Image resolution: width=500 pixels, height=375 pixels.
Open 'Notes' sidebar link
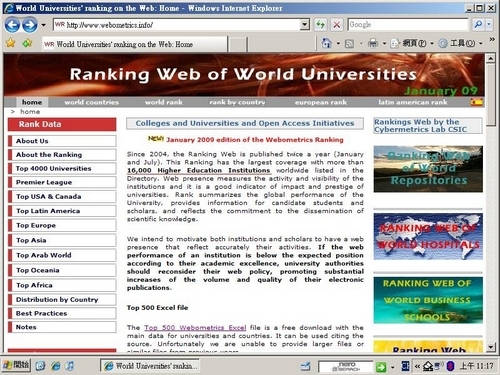62,327
